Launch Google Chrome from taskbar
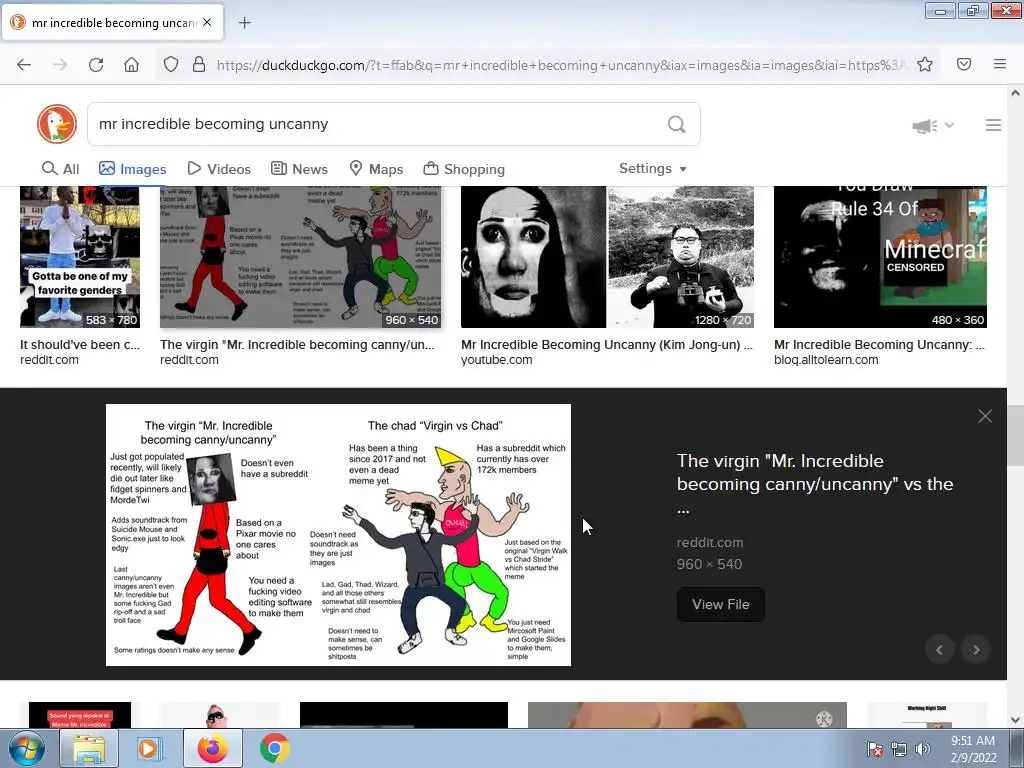The height and width of the screenshot is (768, 1024). click(274, 748)
